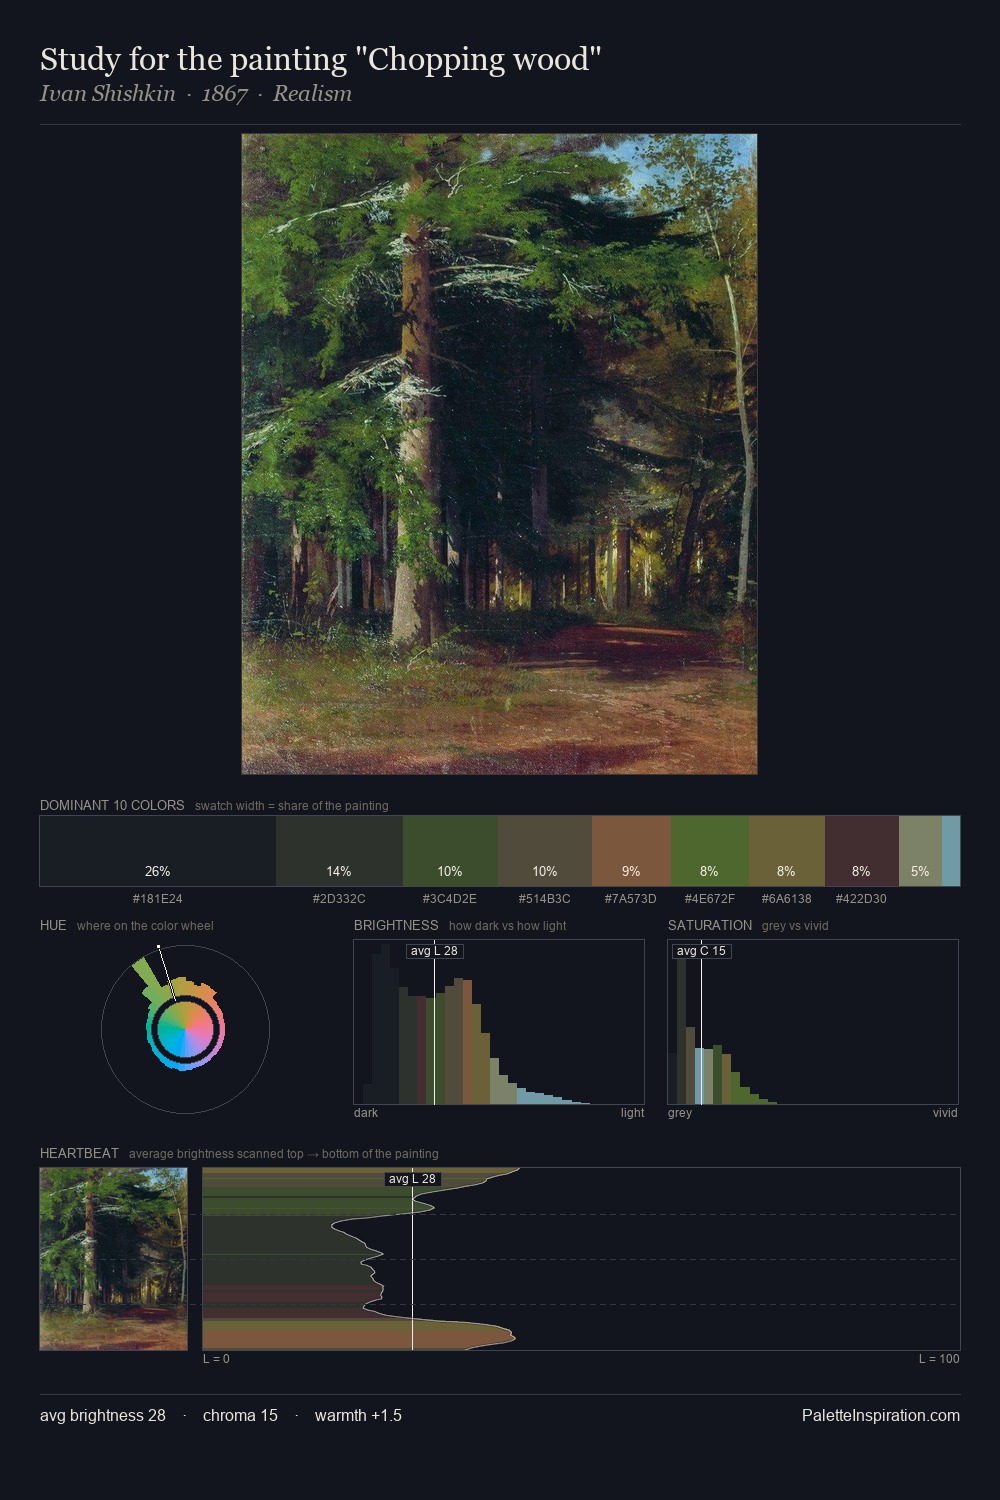The image size is (1000, 1500).
Task: Click the 'L = 0' axis label
Action: [216, 1359]
